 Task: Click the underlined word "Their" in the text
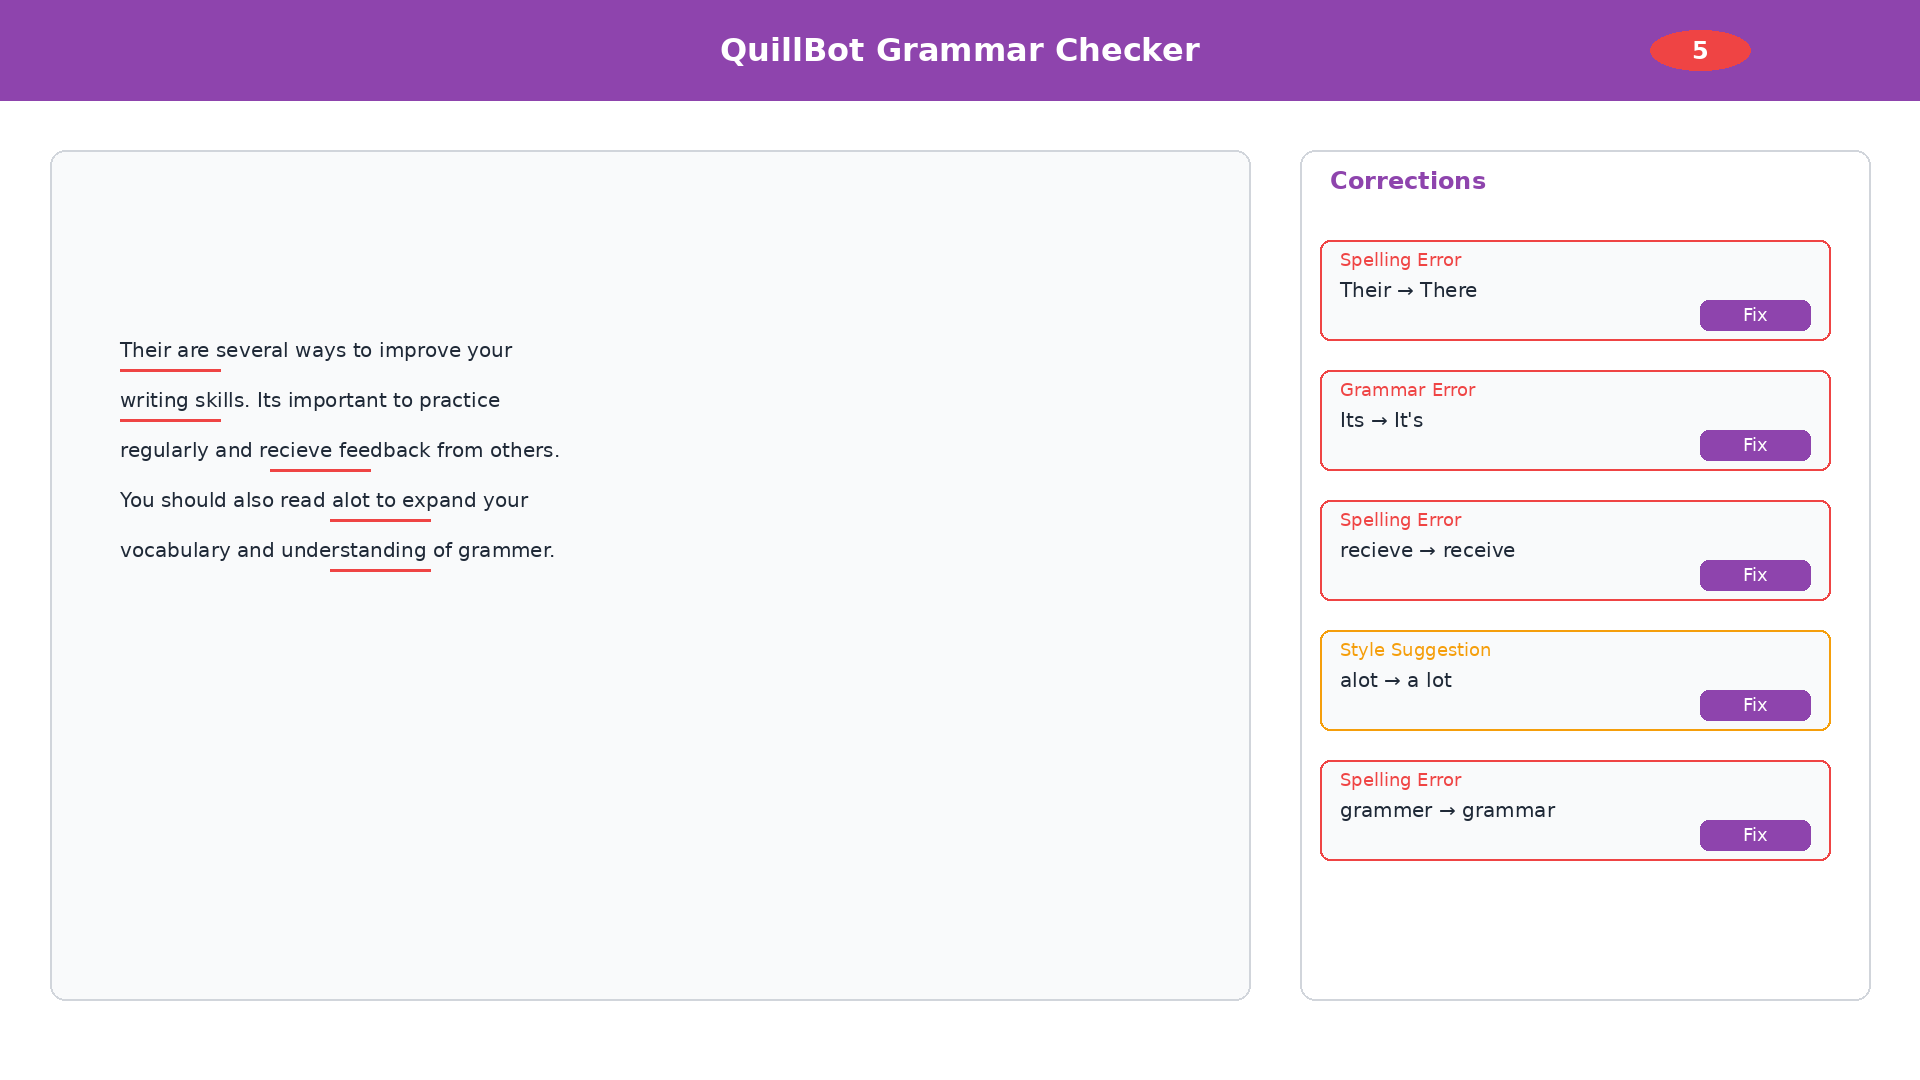click(144, 350)
